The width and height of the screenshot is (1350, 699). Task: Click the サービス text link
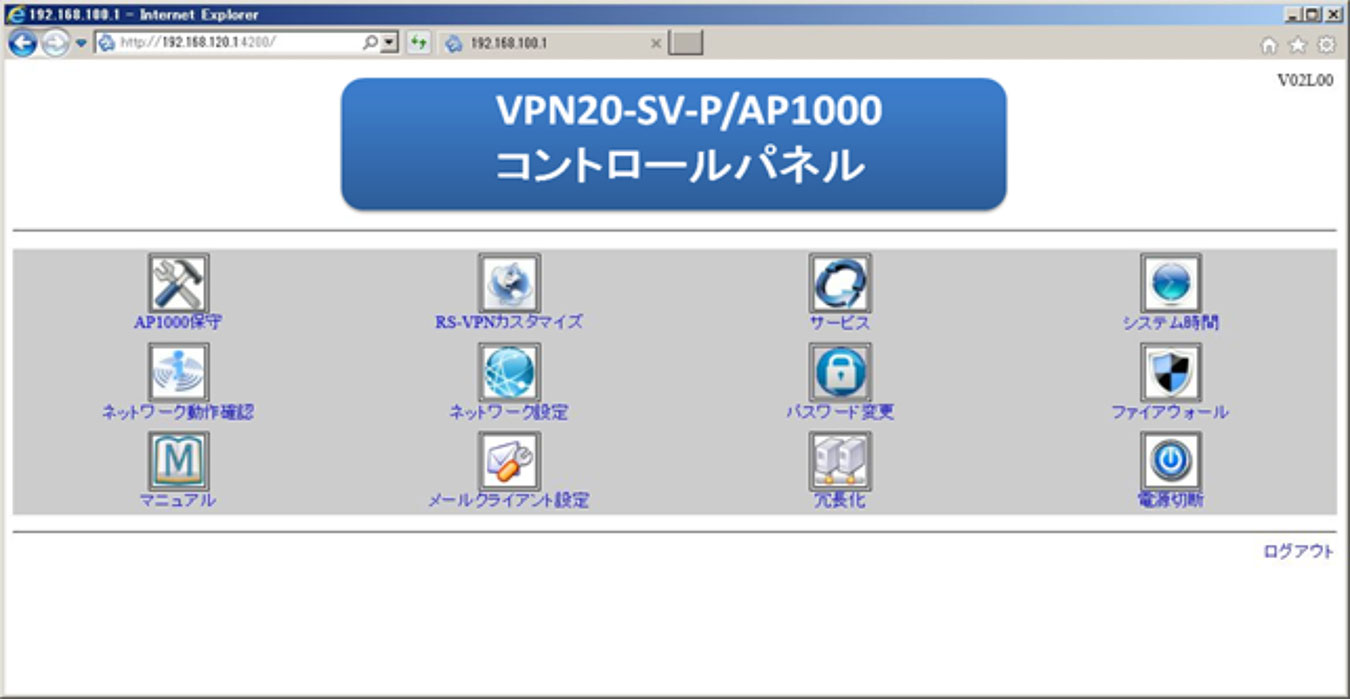click(x=840, y=323)
